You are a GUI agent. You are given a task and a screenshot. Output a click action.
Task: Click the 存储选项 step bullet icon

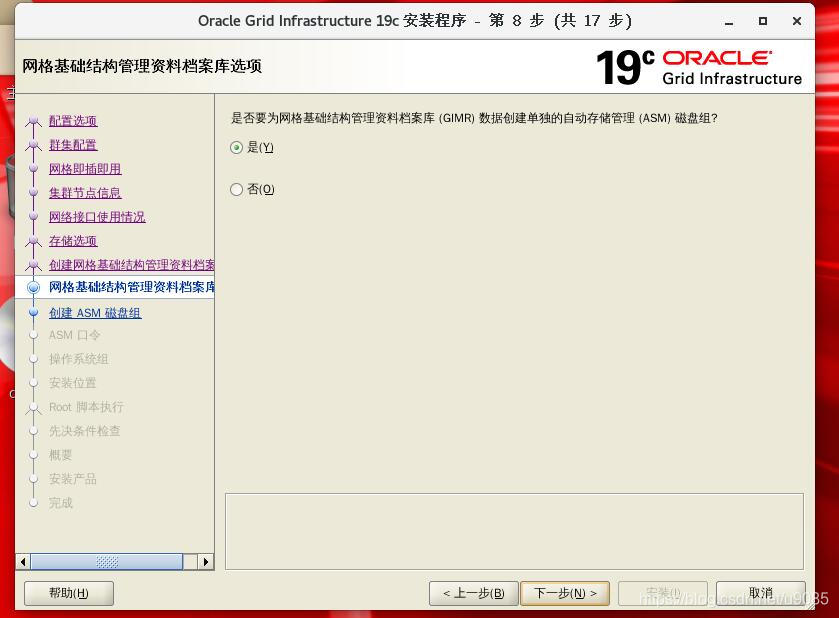pyautogui.click(x=34, y=241)
